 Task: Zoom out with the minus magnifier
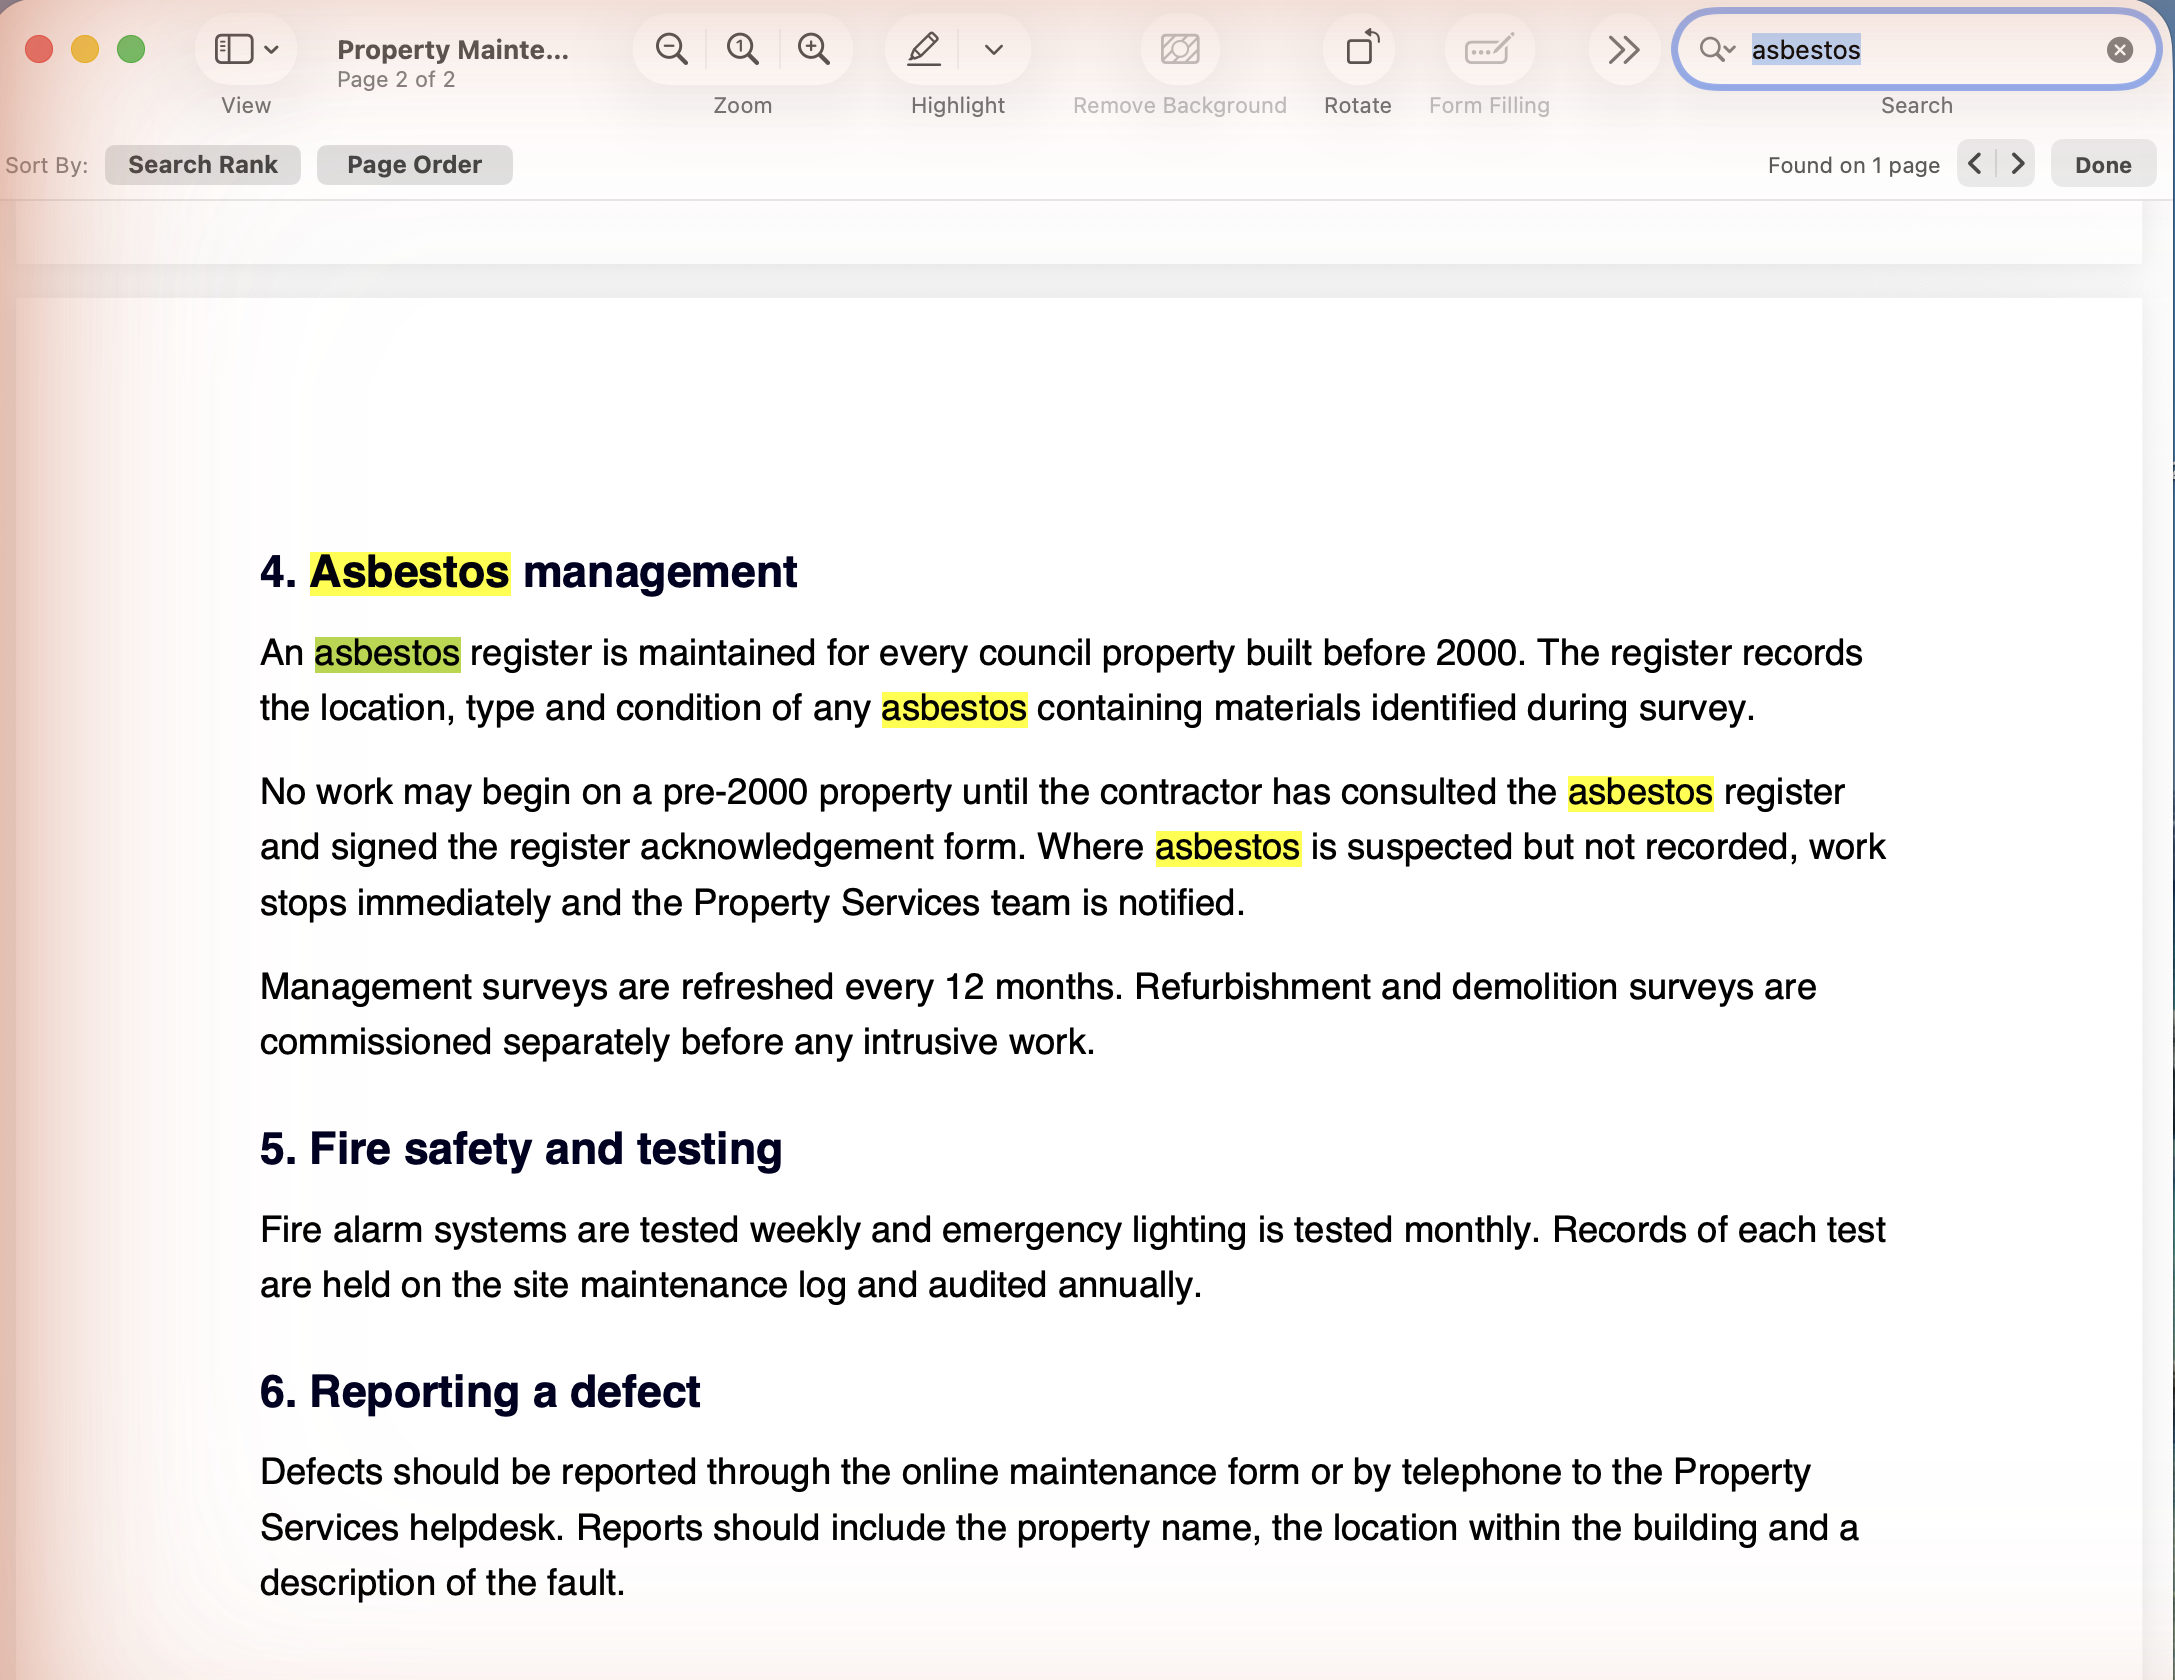tap(671, 49)
